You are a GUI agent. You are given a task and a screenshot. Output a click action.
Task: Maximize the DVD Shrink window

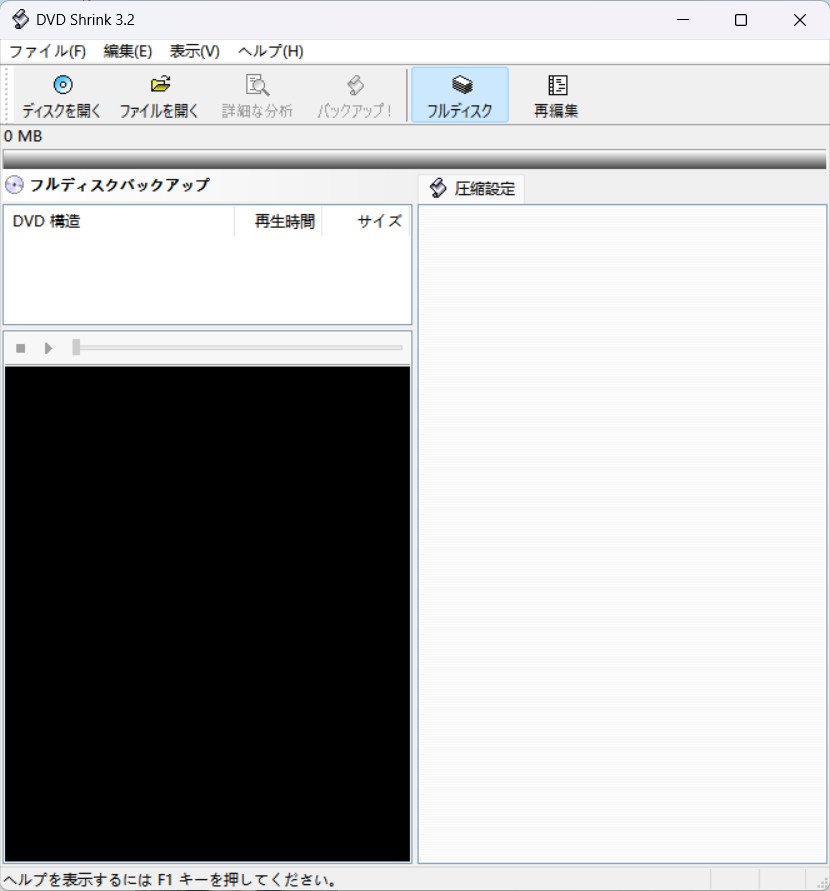pyautogui.click(x=741, y=20)
